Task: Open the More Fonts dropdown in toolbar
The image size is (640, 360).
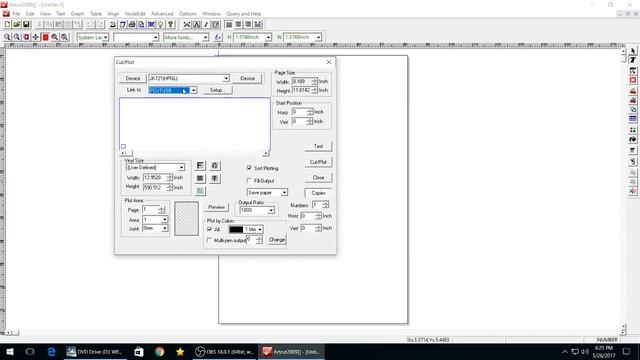Action: click(x=205, y=37)
